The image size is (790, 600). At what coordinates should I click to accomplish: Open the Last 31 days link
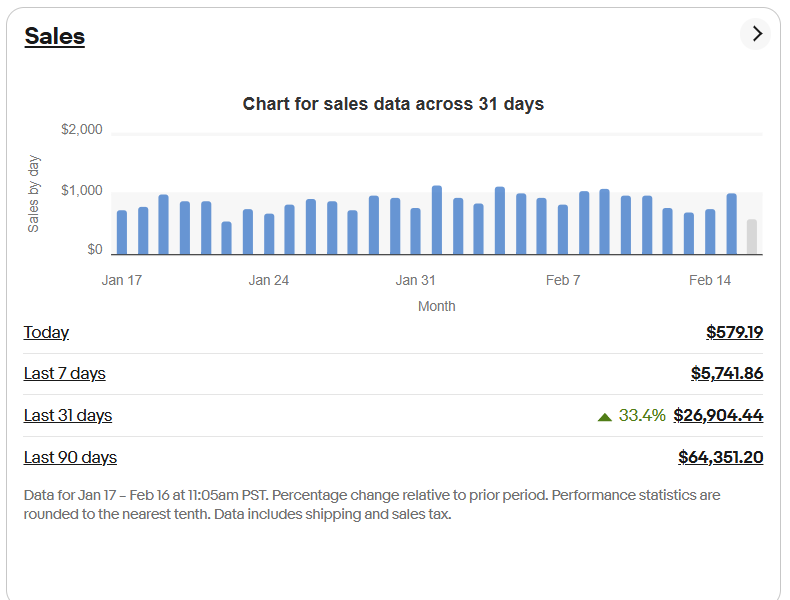tap(68, 416)
